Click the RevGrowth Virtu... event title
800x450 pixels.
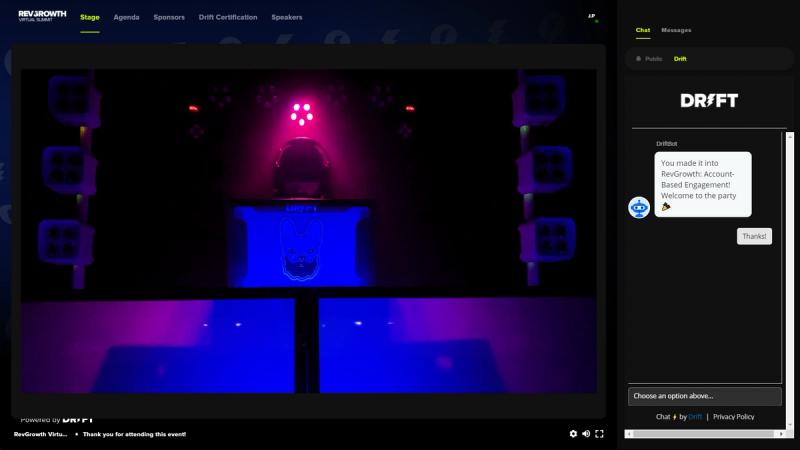[x=40, y=434]
